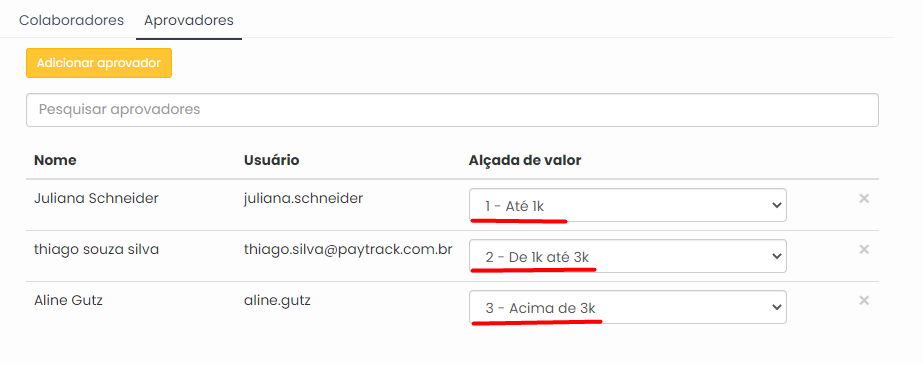Focus the Pesquisar aprovadores search field
The image size is (923, 365).
click(452, 110)
